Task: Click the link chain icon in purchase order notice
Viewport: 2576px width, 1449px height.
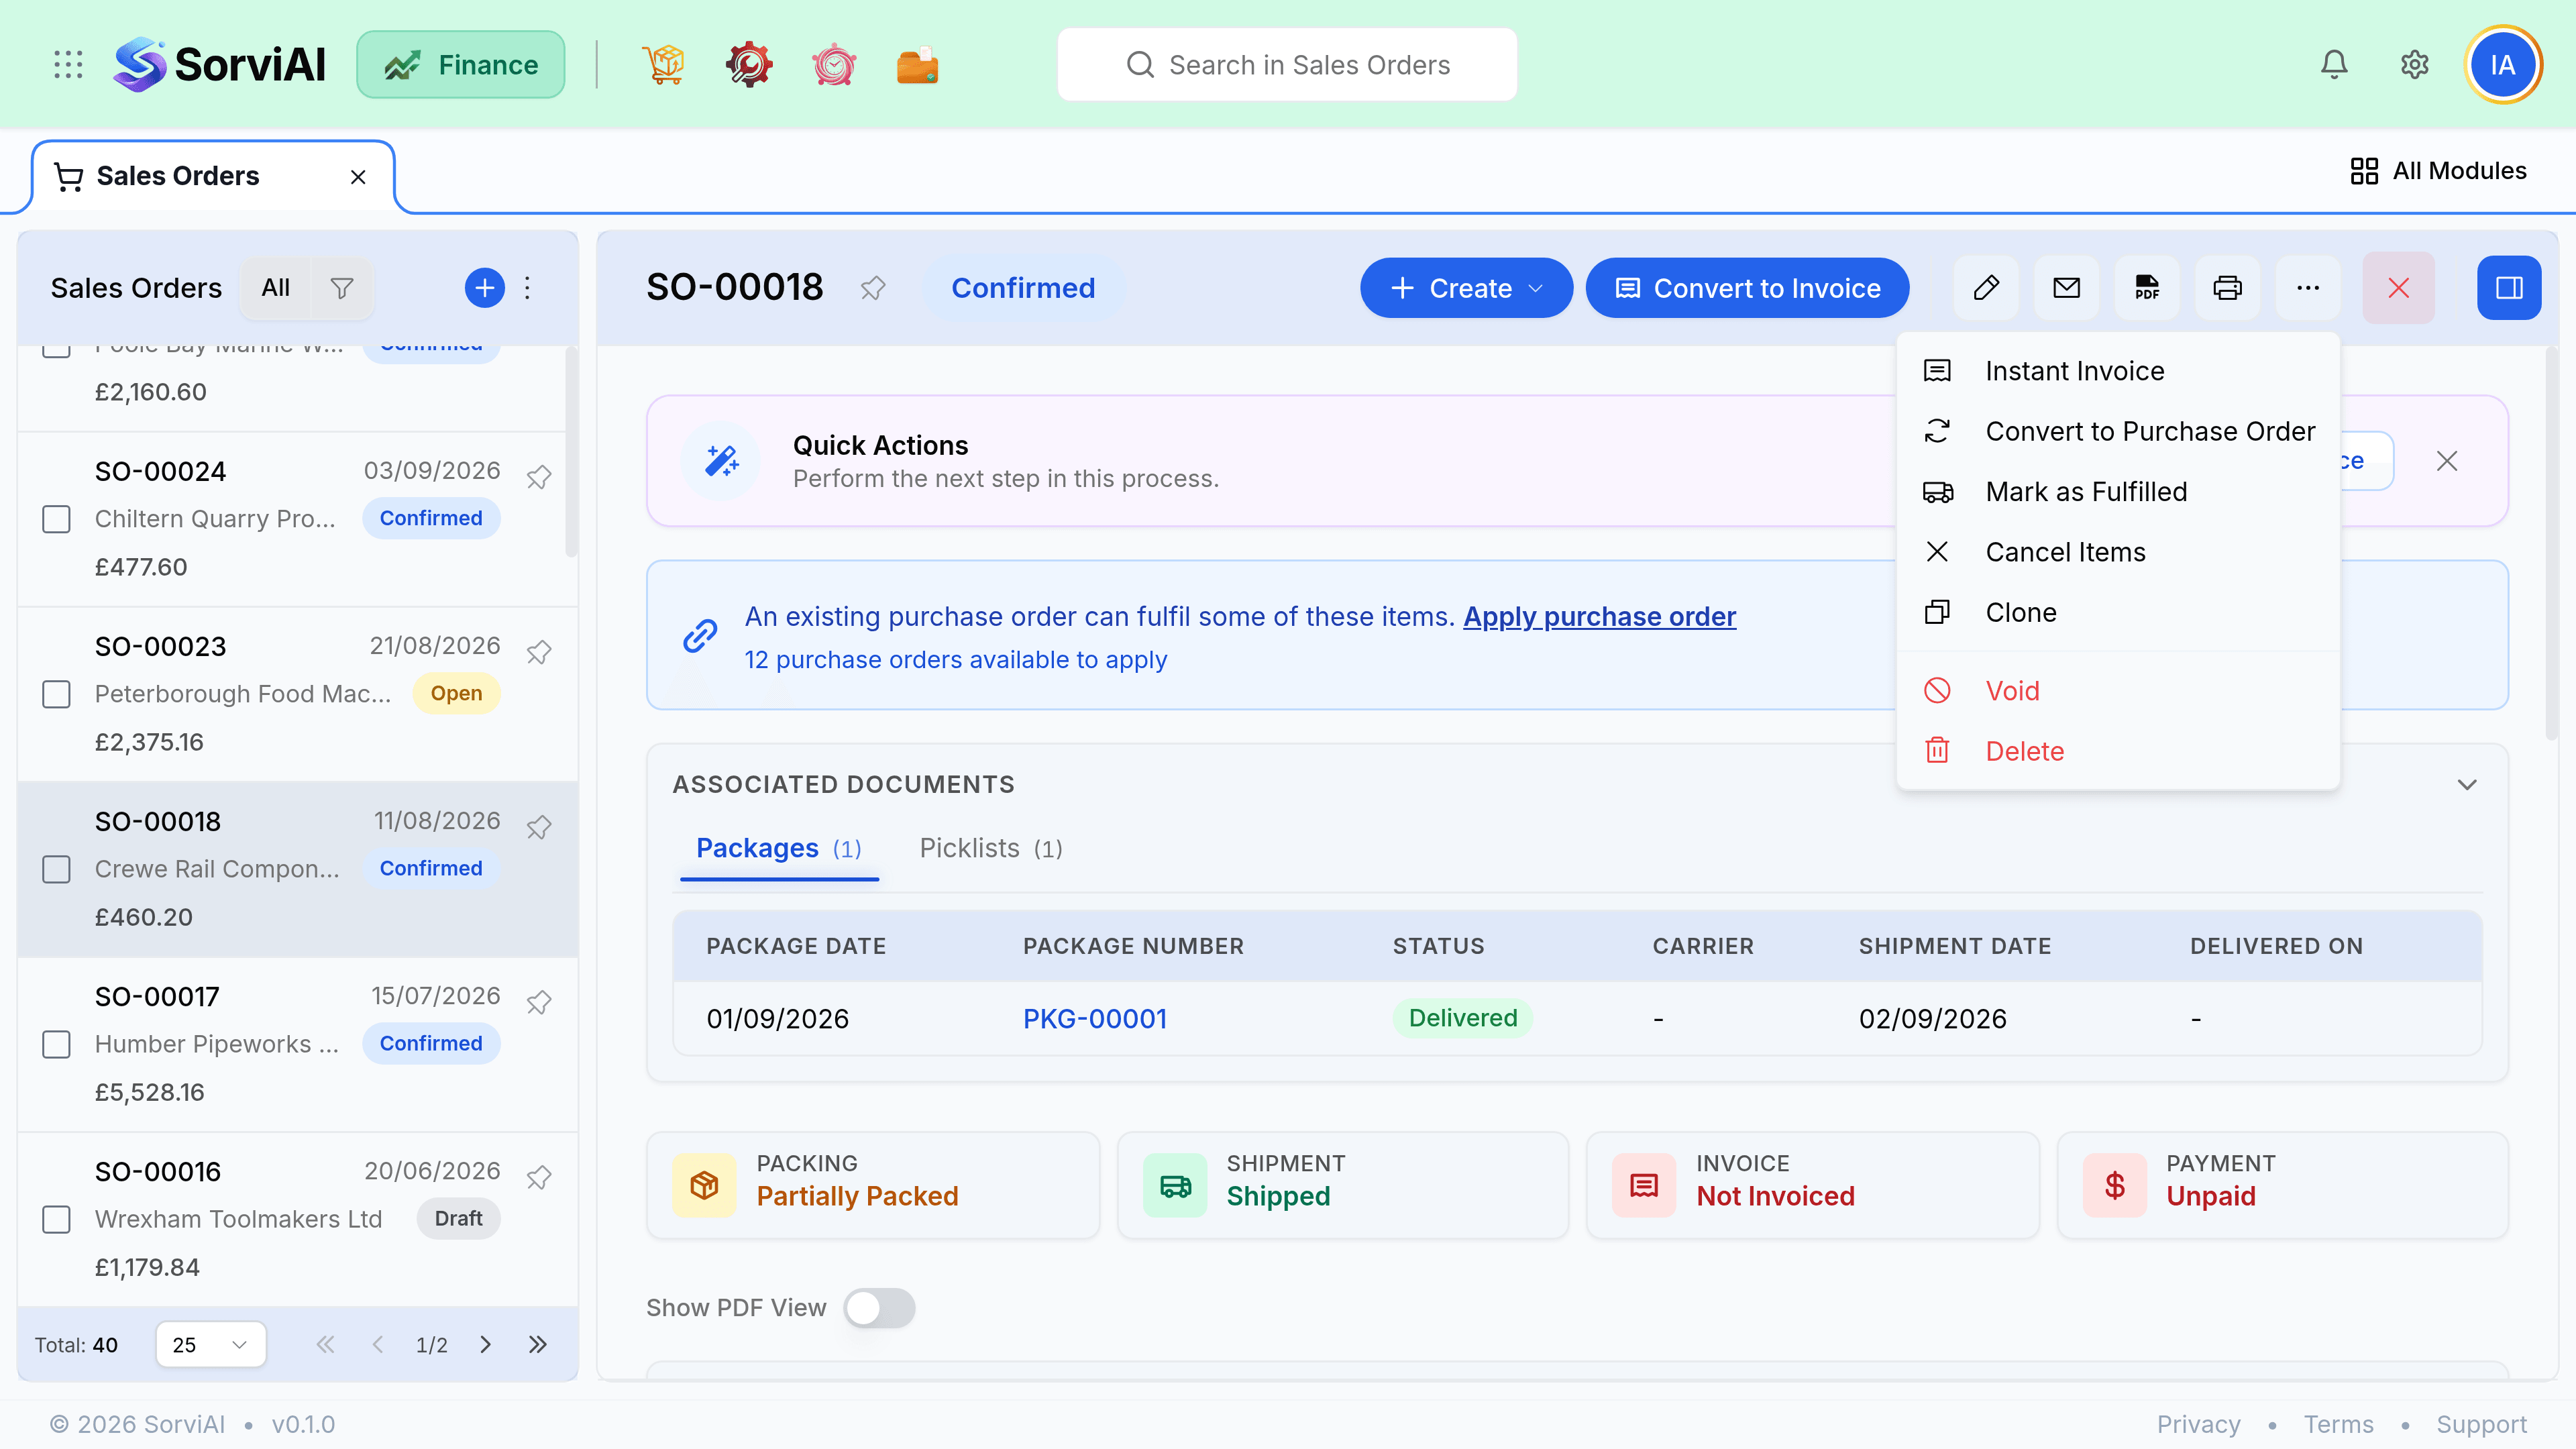Action: 700,636
